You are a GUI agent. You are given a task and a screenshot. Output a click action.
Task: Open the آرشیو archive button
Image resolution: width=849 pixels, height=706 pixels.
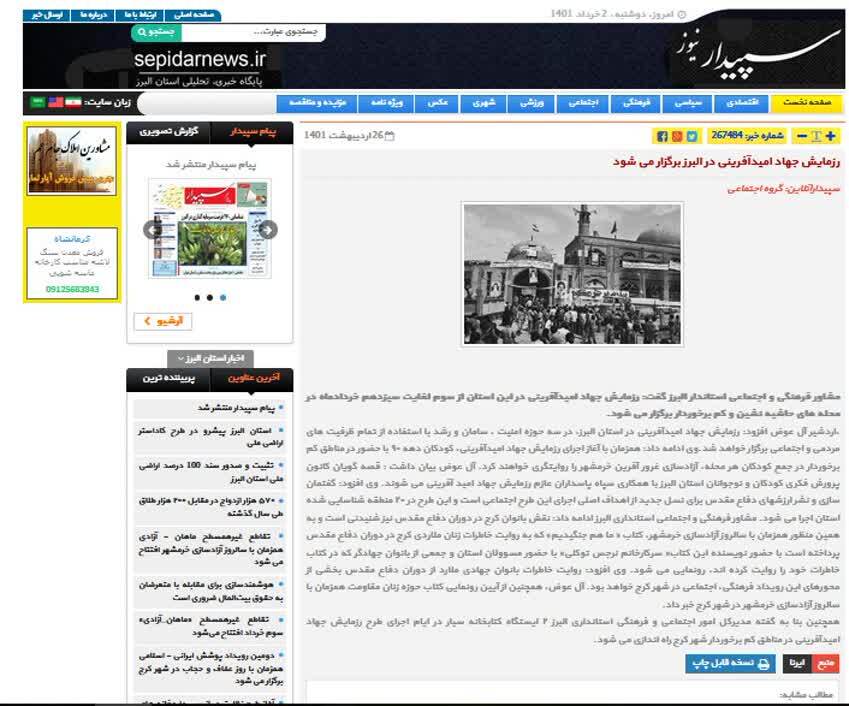click(163, 321)
